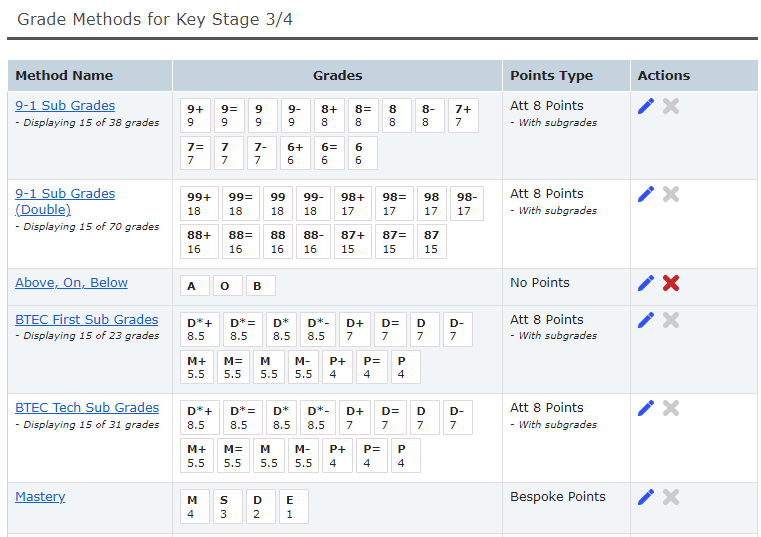
Task: Edit the 9-1 Sub Grades method
Action: (646, 106)
